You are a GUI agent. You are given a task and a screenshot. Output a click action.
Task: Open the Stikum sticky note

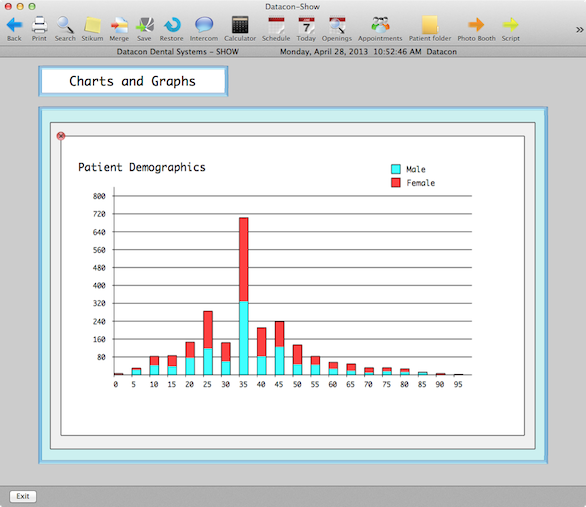pyautogui.click(x=92, y=25)
